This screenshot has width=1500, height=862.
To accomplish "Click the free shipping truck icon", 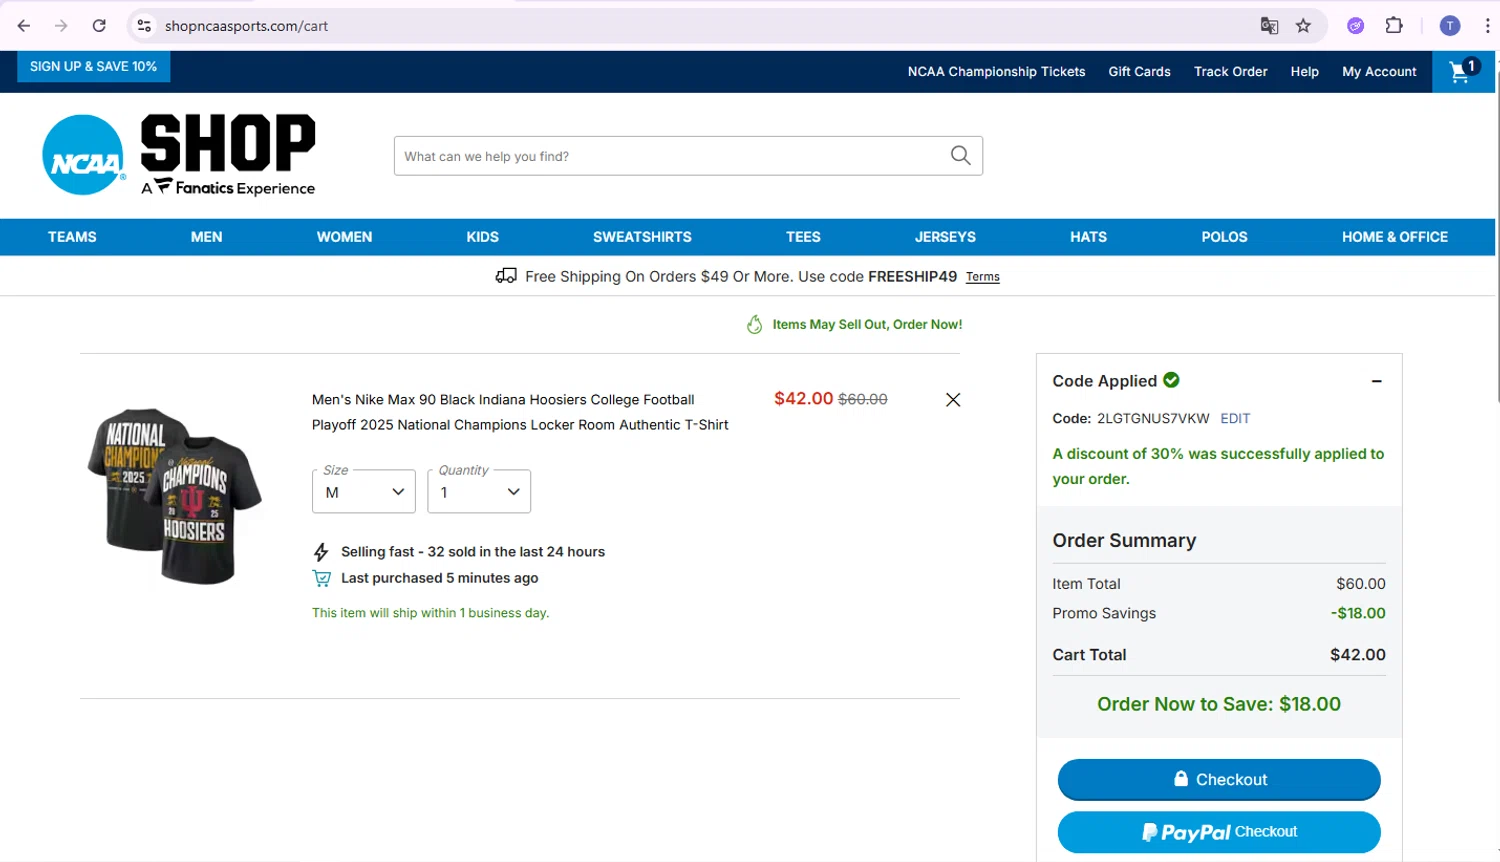I will [x=506, y=276].
